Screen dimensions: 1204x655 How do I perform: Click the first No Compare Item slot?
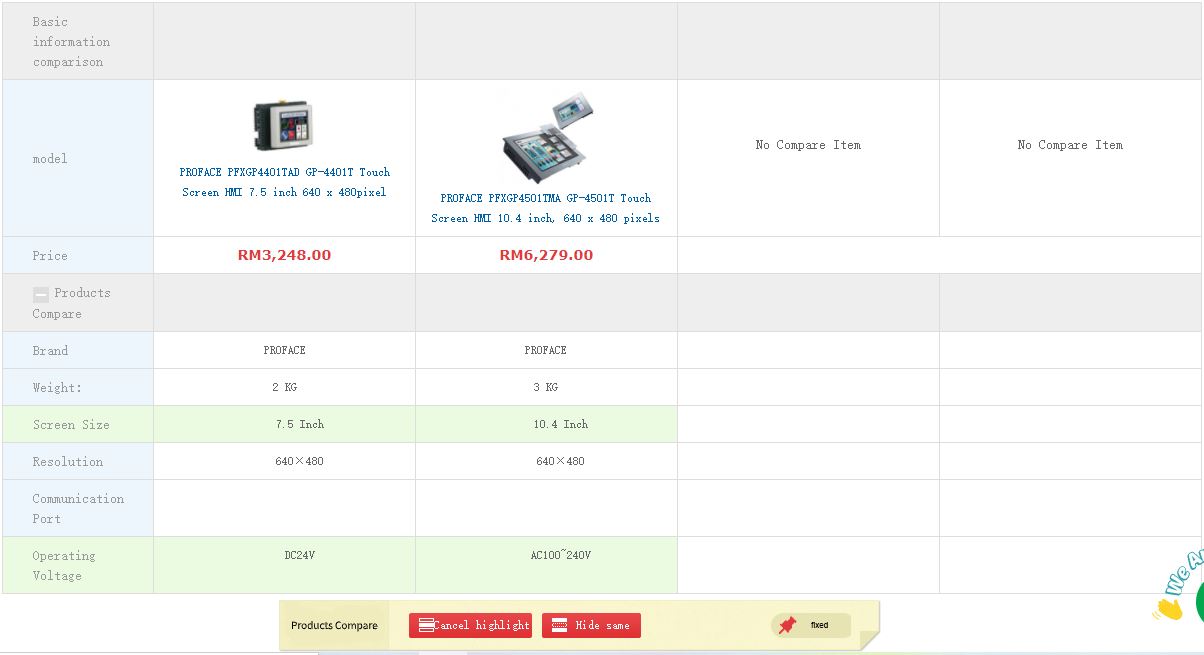pyautogui.click(x=808, y=145)
